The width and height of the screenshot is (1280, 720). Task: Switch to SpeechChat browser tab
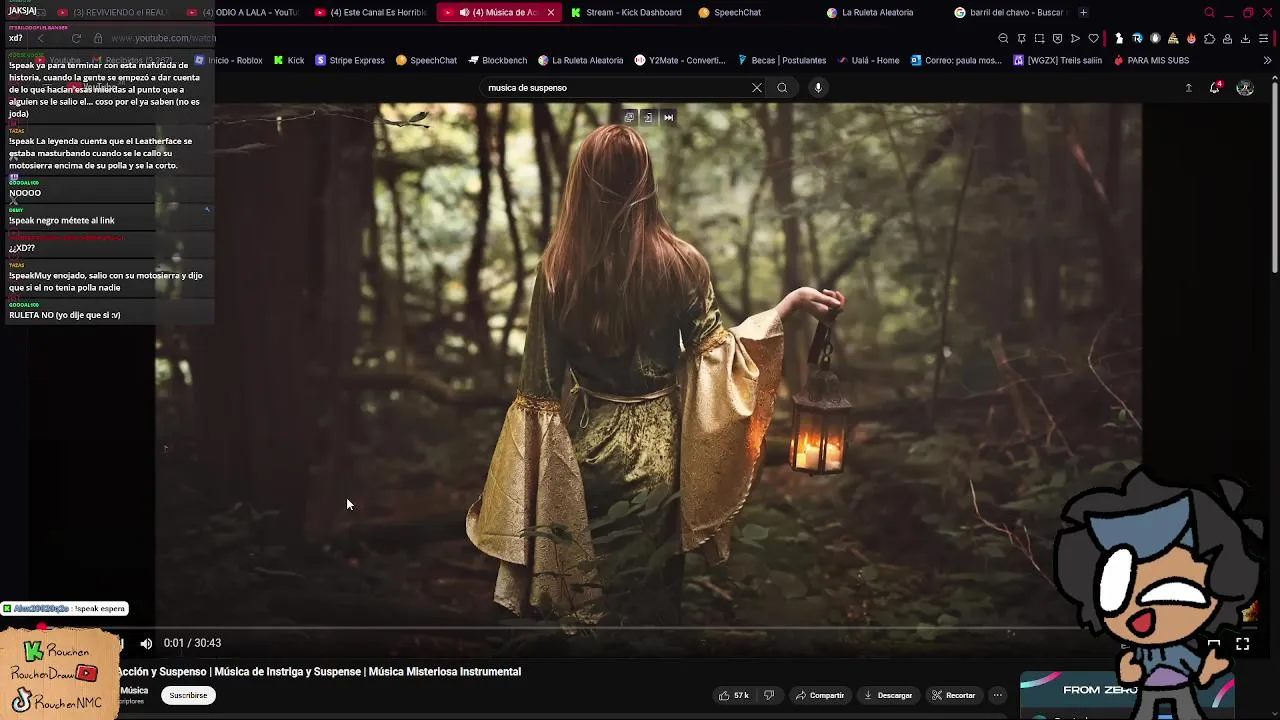click(755, 12)
